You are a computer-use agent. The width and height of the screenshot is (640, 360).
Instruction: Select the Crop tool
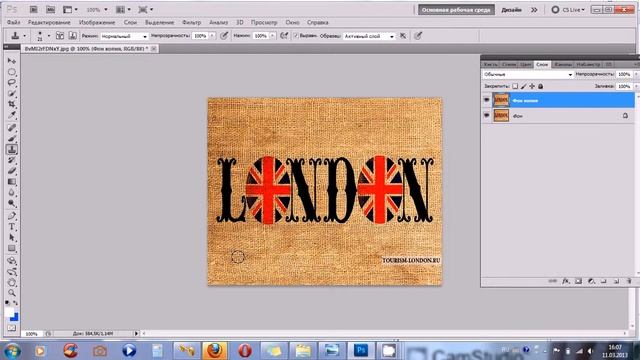coord(11,104)
